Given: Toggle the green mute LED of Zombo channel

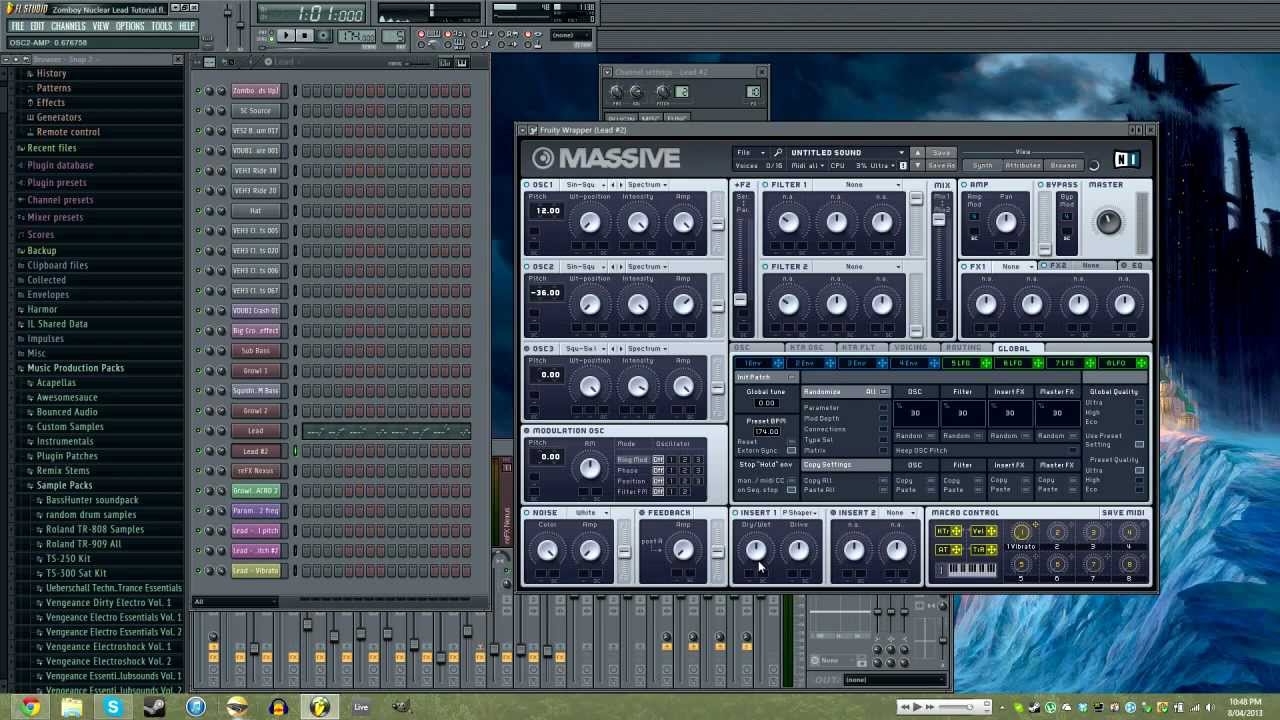Looking at the screenshot, I should [198, 91].
